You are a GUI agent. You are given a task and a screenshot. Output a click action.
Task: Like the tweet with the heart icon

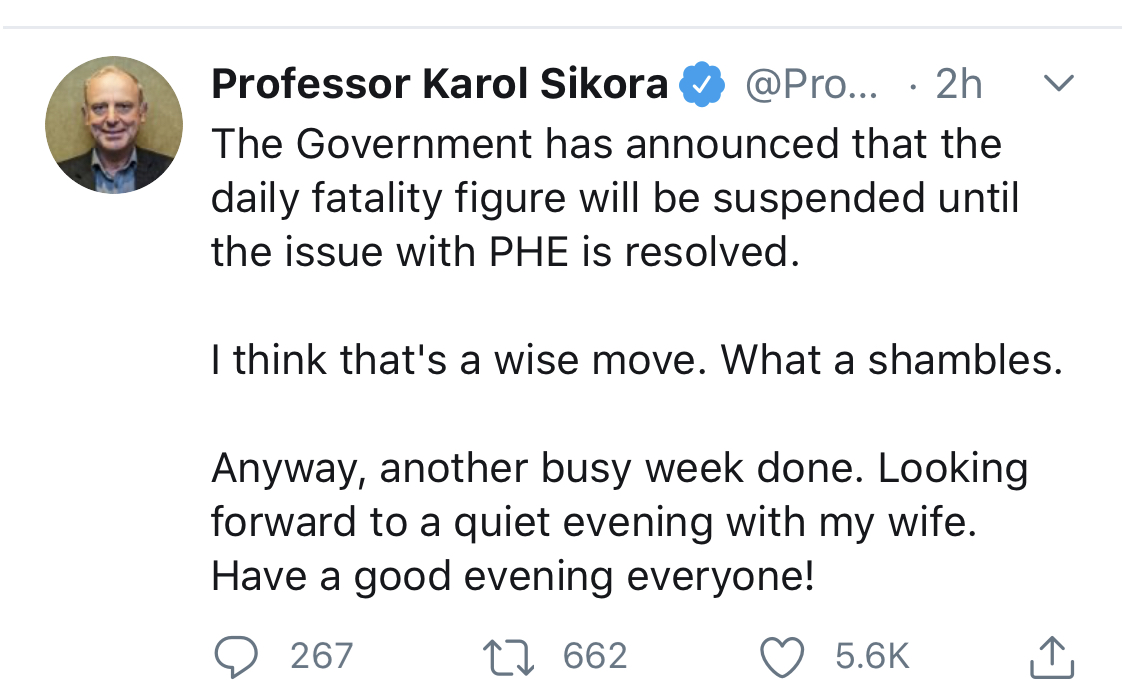[x=783, y=657]
